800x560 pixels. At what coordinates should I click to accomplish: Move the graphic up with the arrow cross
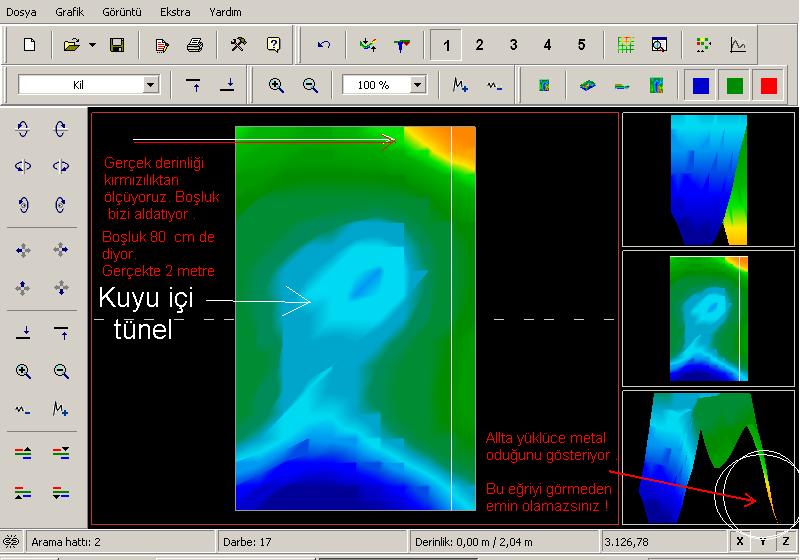pyautogui.click(x=23, y=288)
